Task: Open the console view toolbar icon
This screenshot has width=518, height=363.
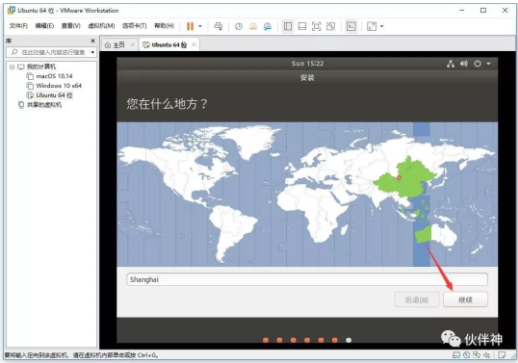Action: (351, 26)
